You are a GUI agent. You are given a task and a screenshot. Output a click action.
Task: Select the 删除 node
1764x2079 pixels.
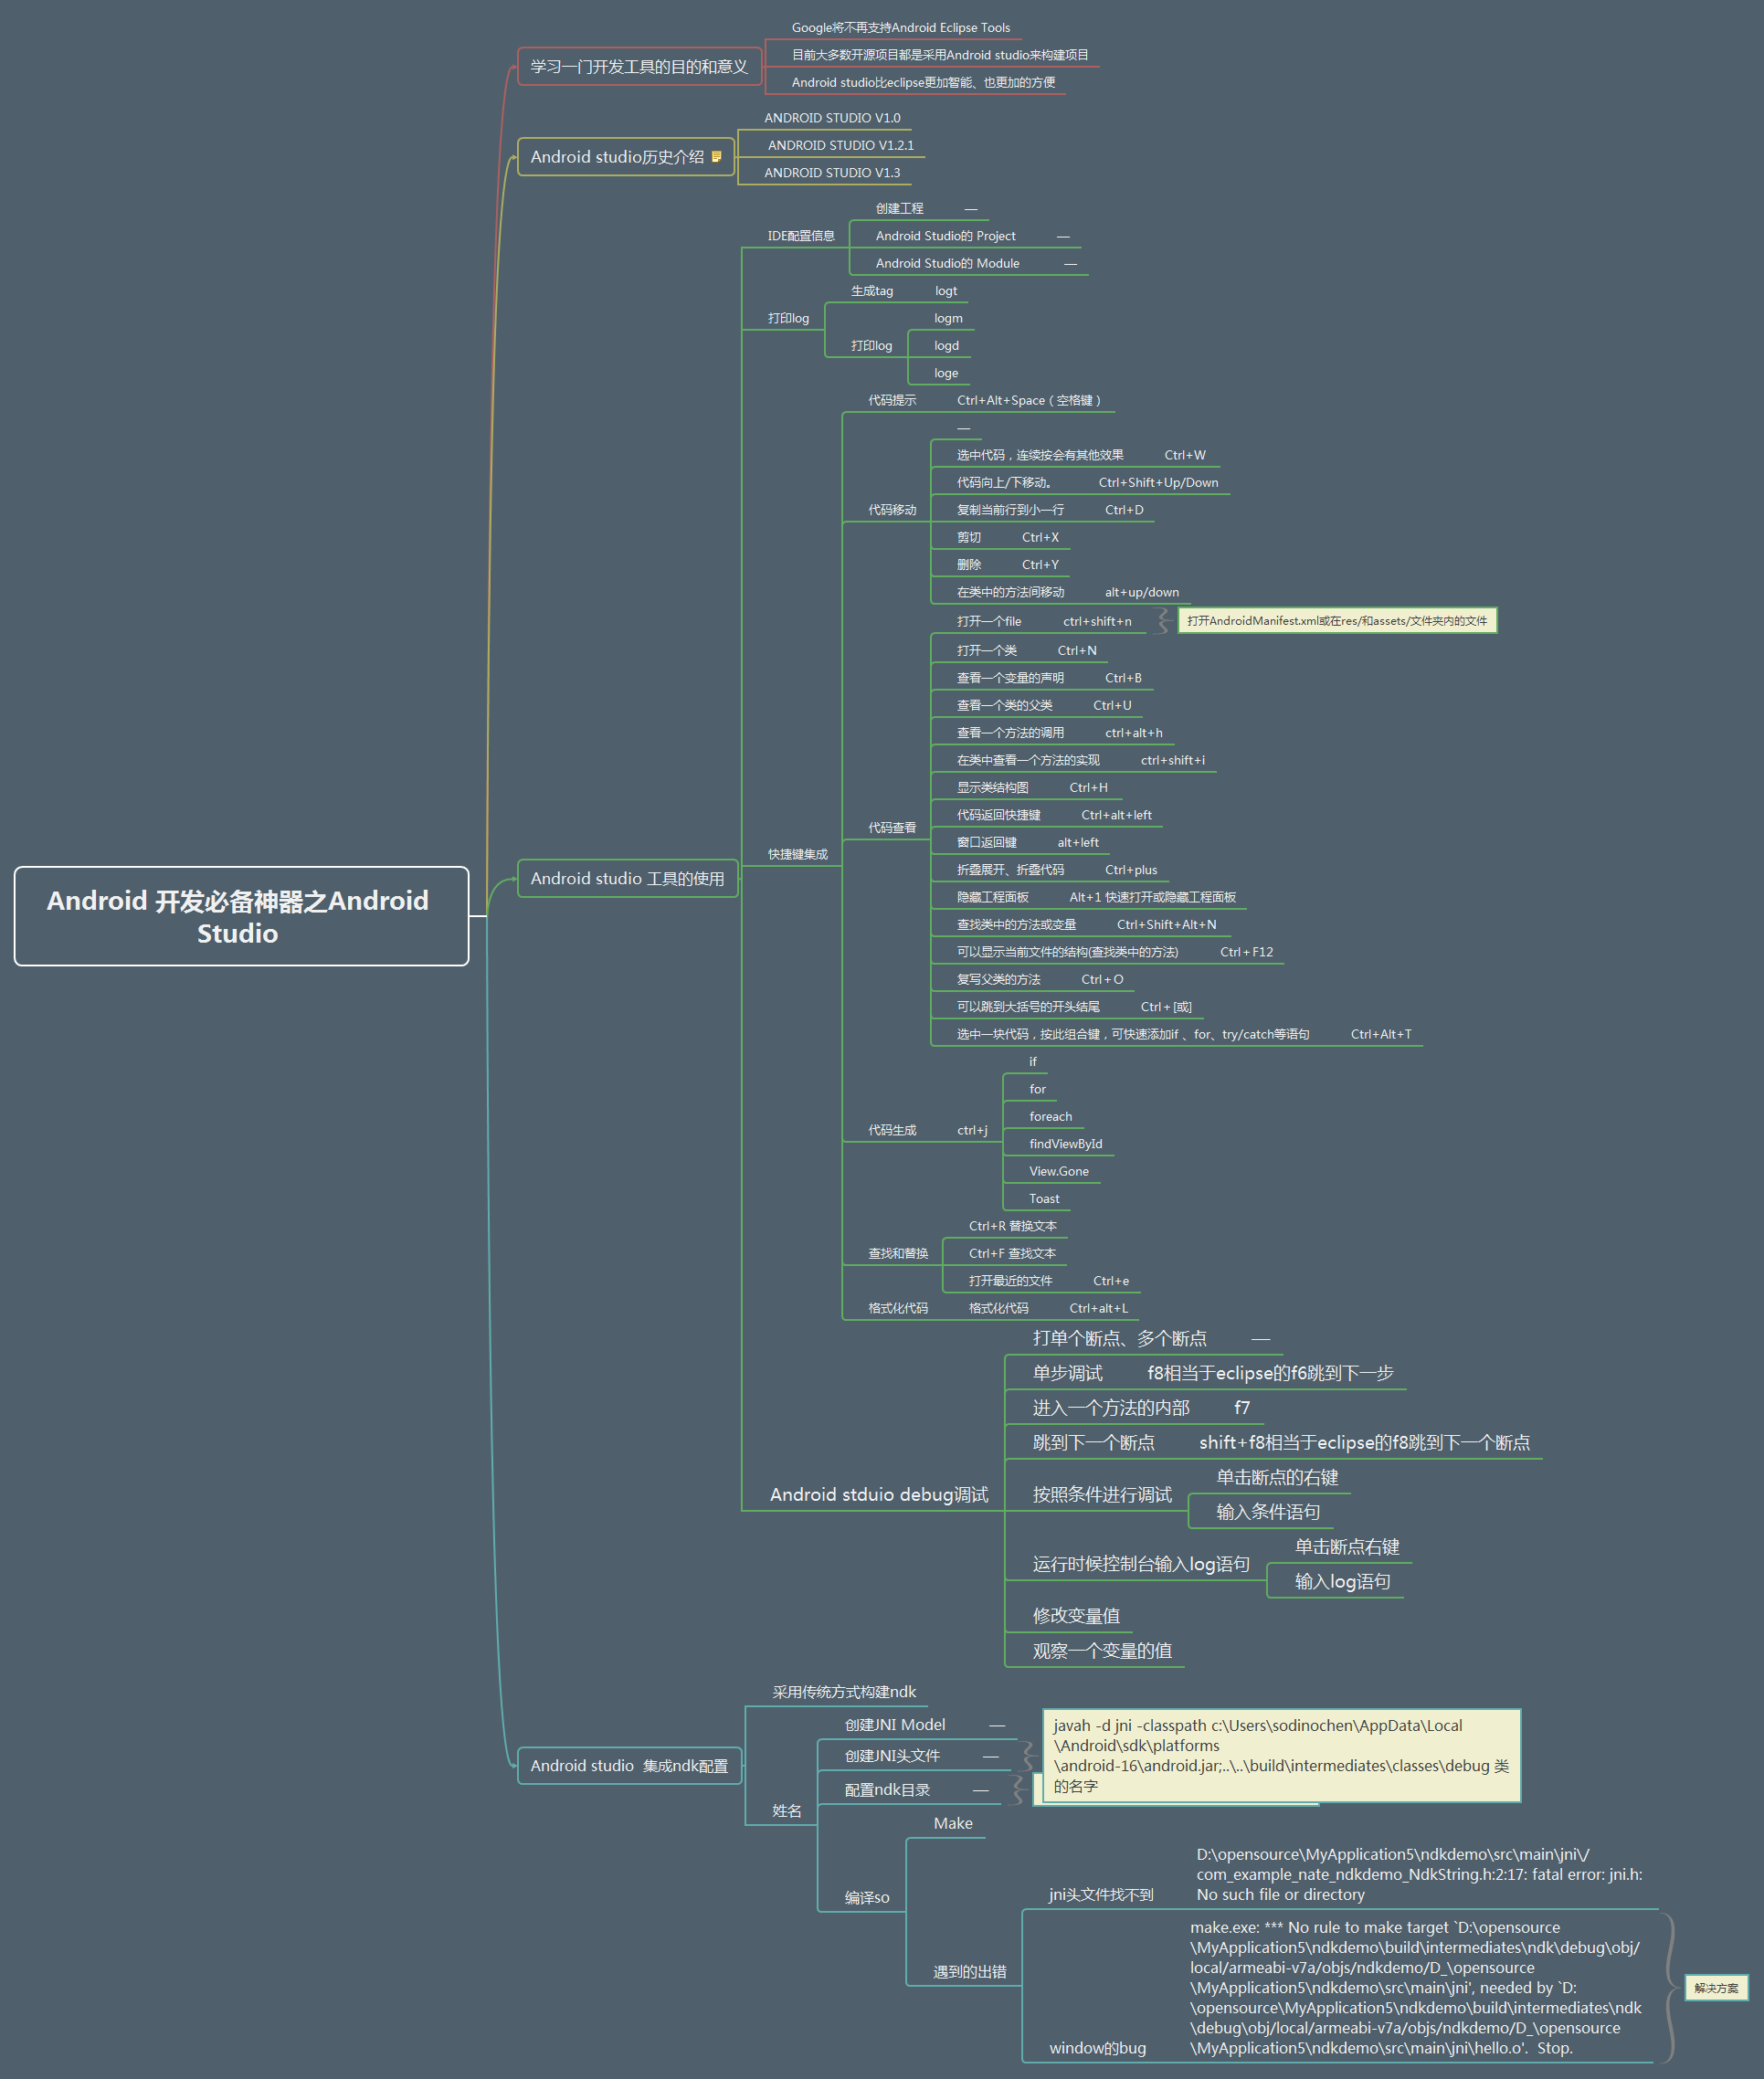coord(969,565)
